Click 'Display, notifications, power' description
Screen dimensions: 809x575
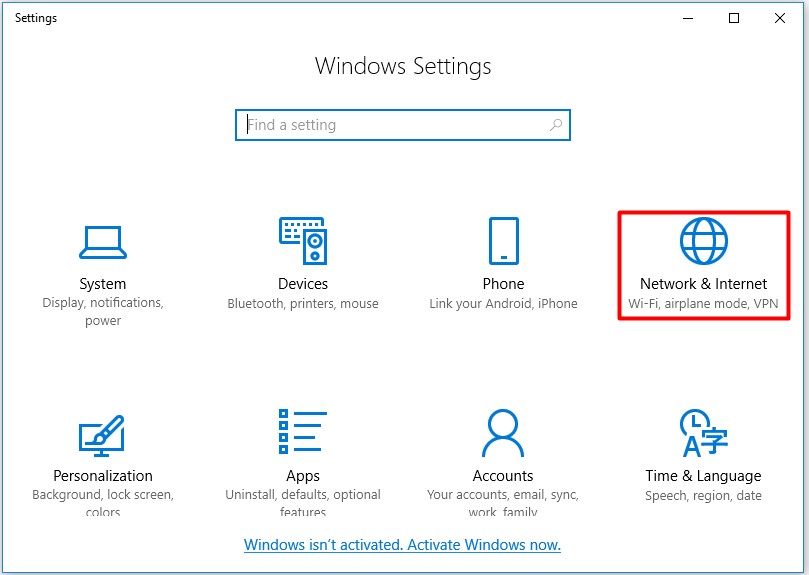click(x=103, y=312)
